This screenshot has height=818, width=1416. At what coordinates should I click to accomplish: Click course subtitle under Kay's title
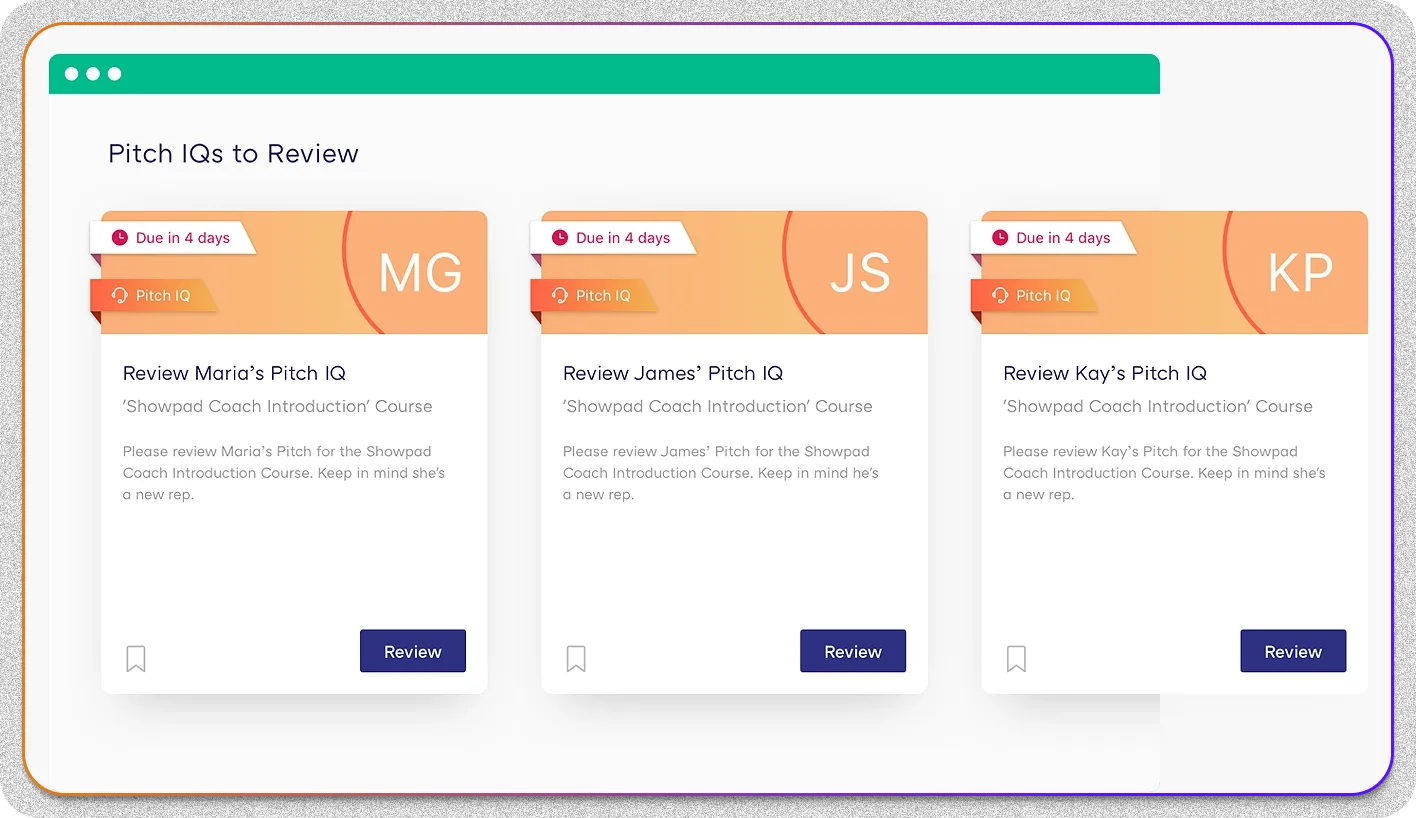1157,406
